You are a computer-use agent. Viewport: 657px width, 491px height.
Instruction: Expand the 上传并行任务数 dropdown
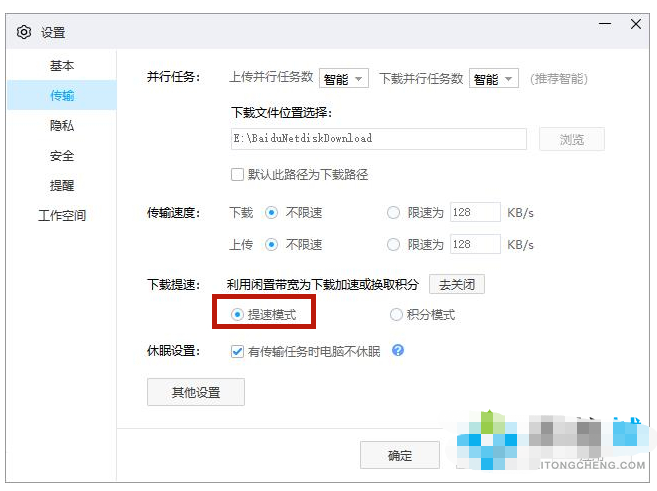tap(344, 78)
